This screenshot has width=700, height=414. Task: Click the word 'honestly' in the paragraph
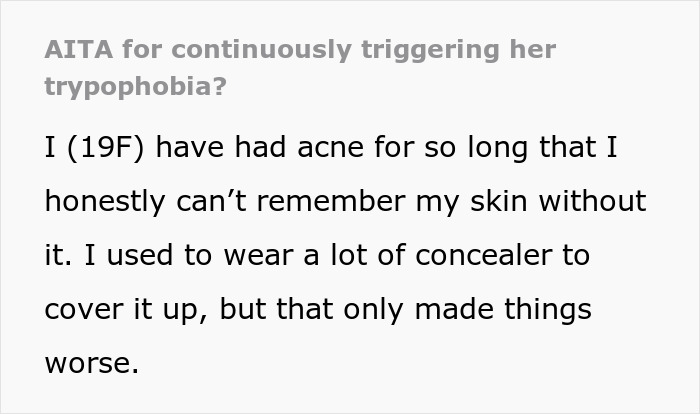coord(105,202)
